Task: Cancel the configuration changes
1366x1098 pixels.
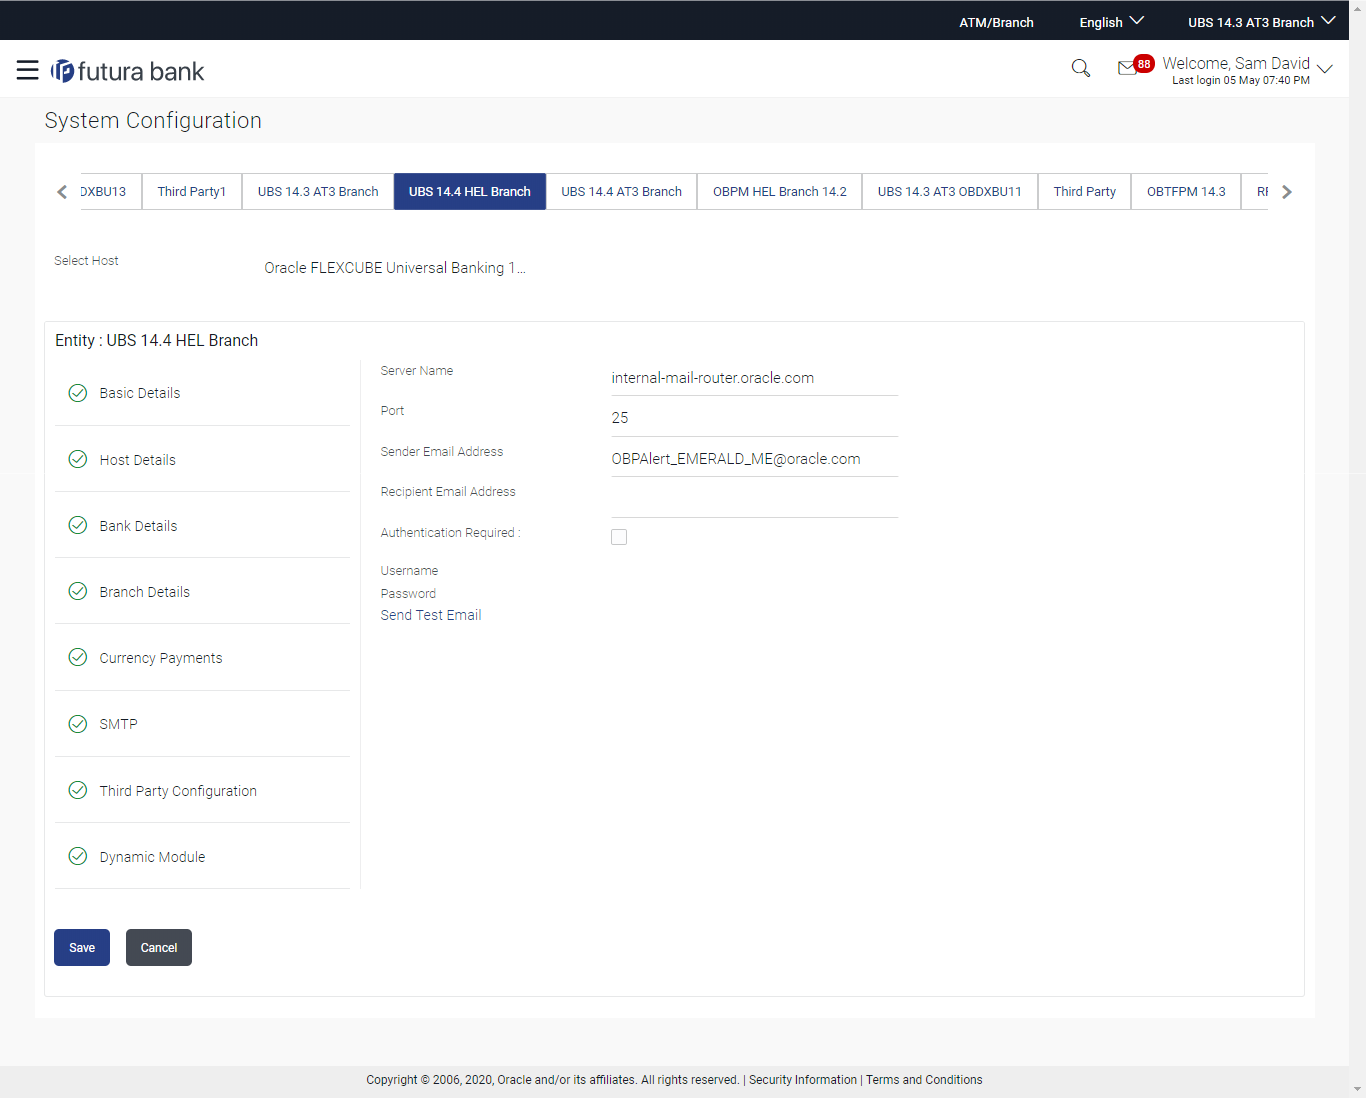Action: 159,947
